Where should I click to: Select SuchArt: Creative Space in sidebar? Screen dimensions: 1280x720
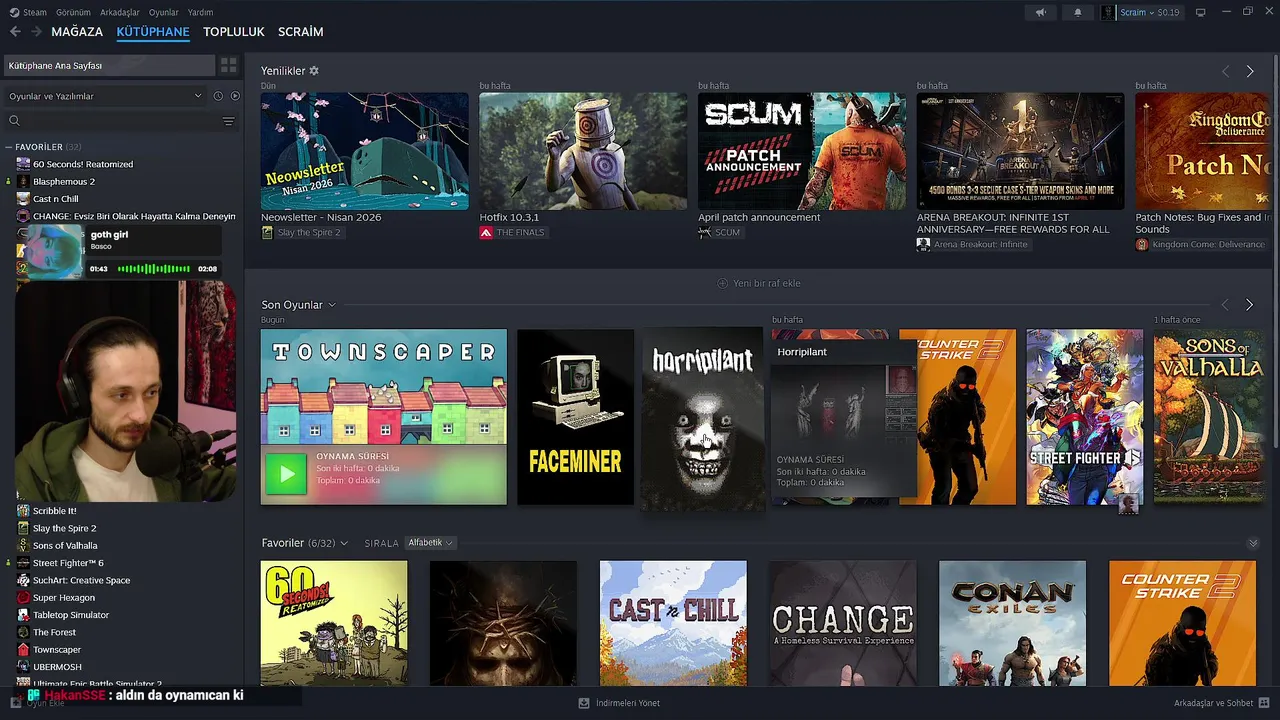[x=82, y=580]
